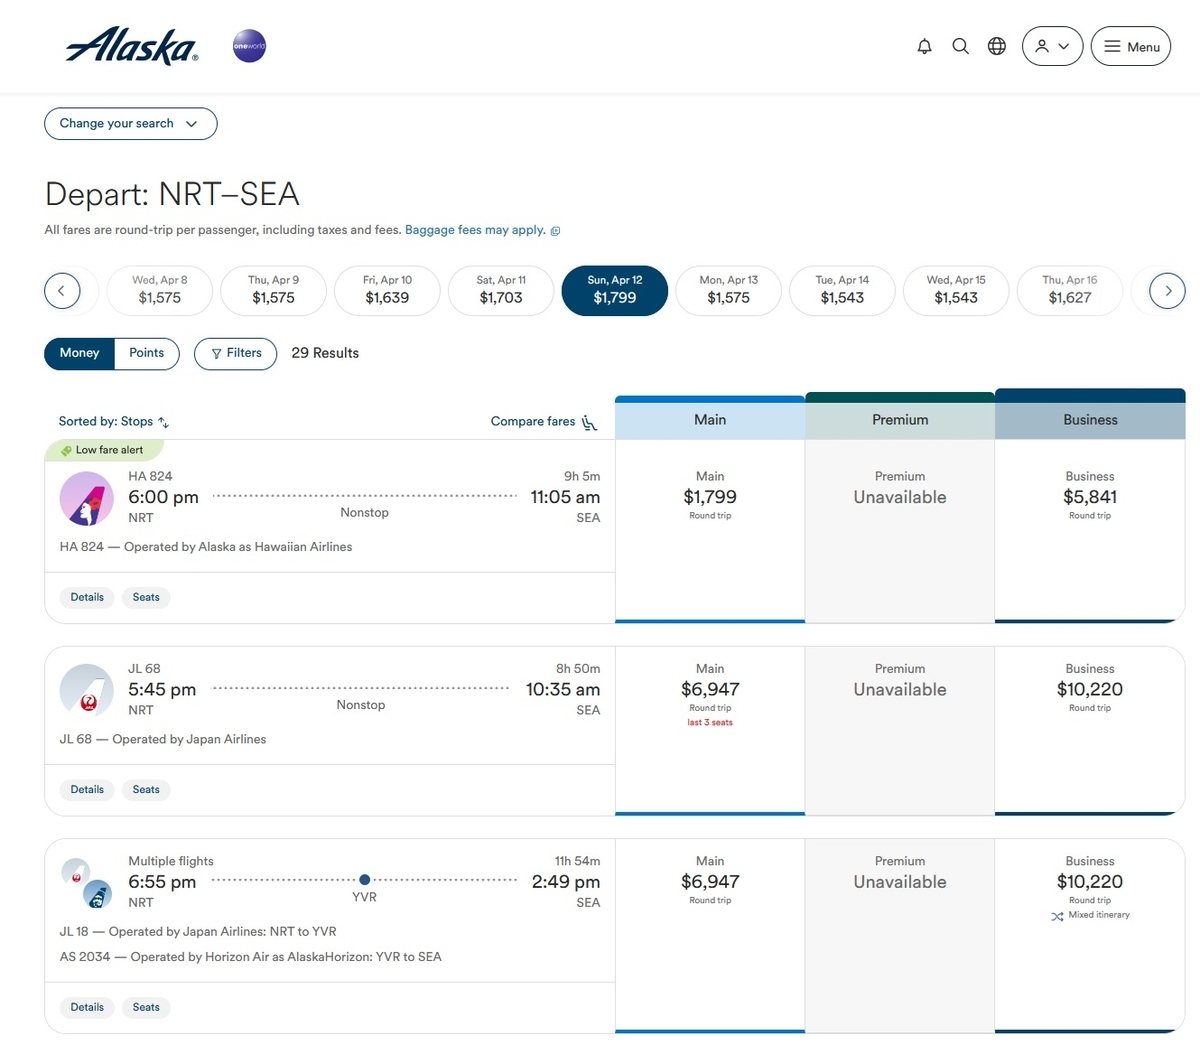Open the account profile dropdown
The image size is (1200, 1045).
tap(1052, 46)
